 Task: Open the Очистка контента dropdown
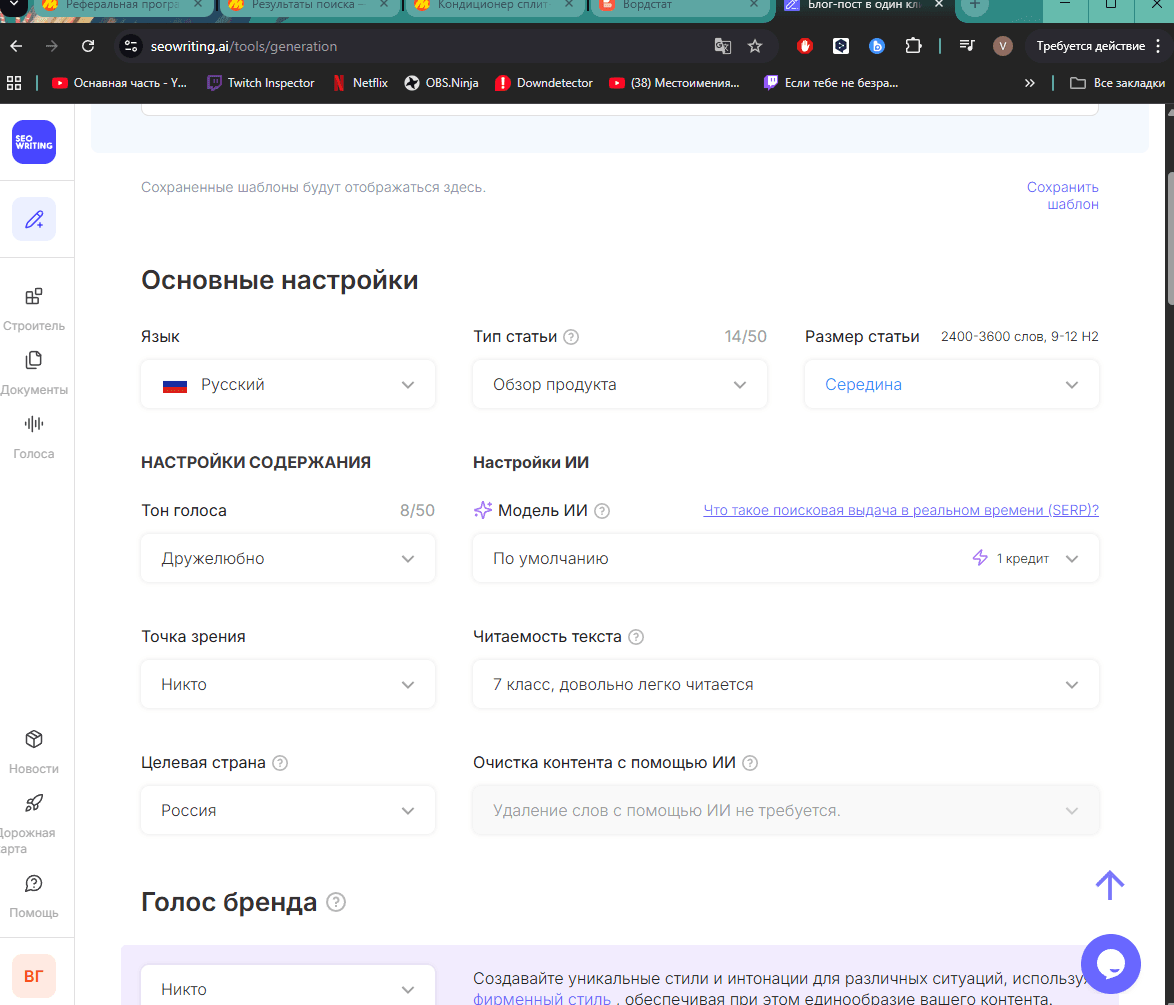tap(785, 810)
